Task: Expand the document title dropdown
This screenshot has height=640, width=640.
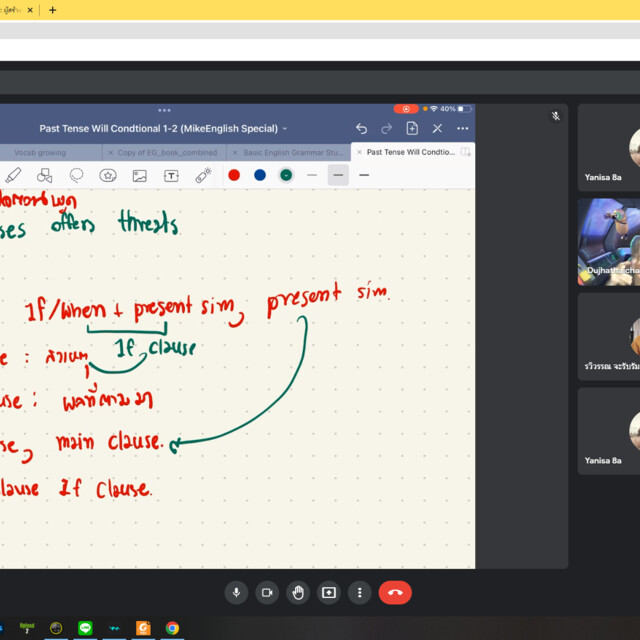Action: (285, 129)
